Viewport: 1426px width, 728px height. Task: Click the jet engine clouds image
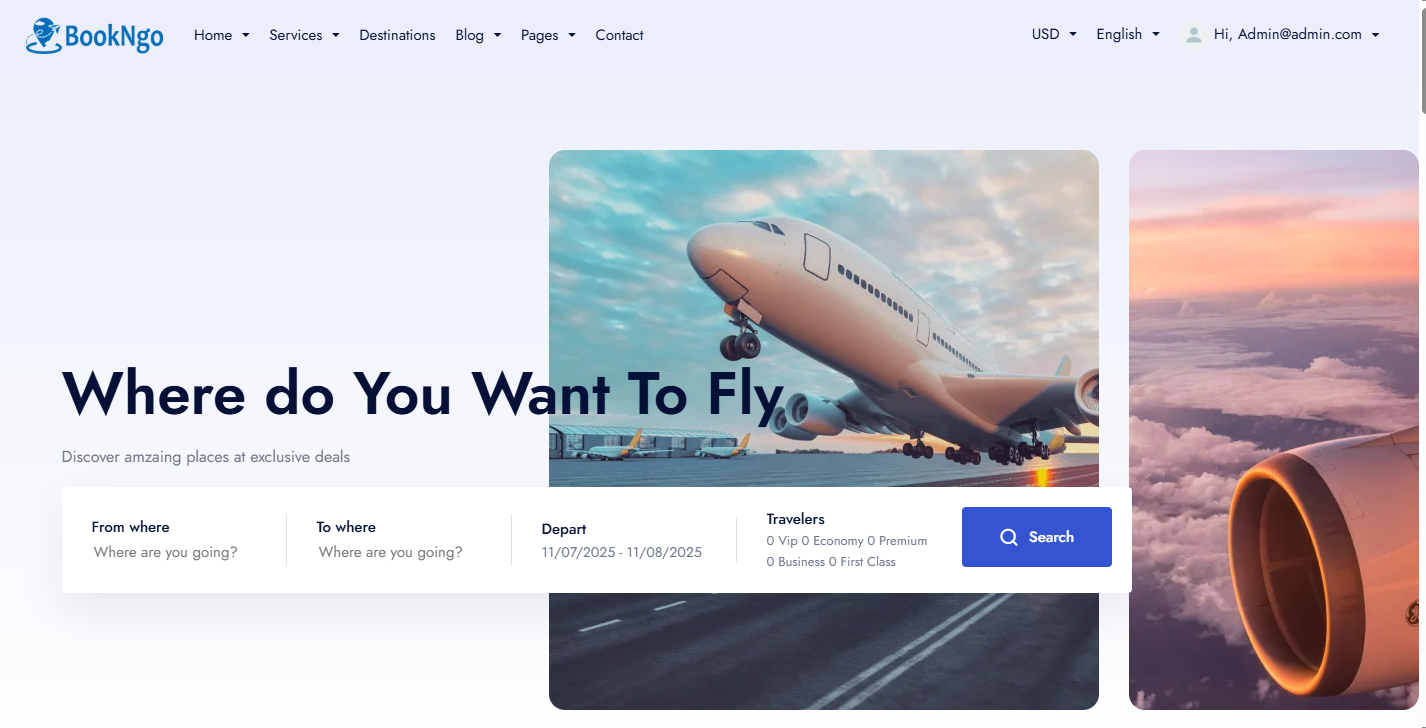coord(1274,430)
